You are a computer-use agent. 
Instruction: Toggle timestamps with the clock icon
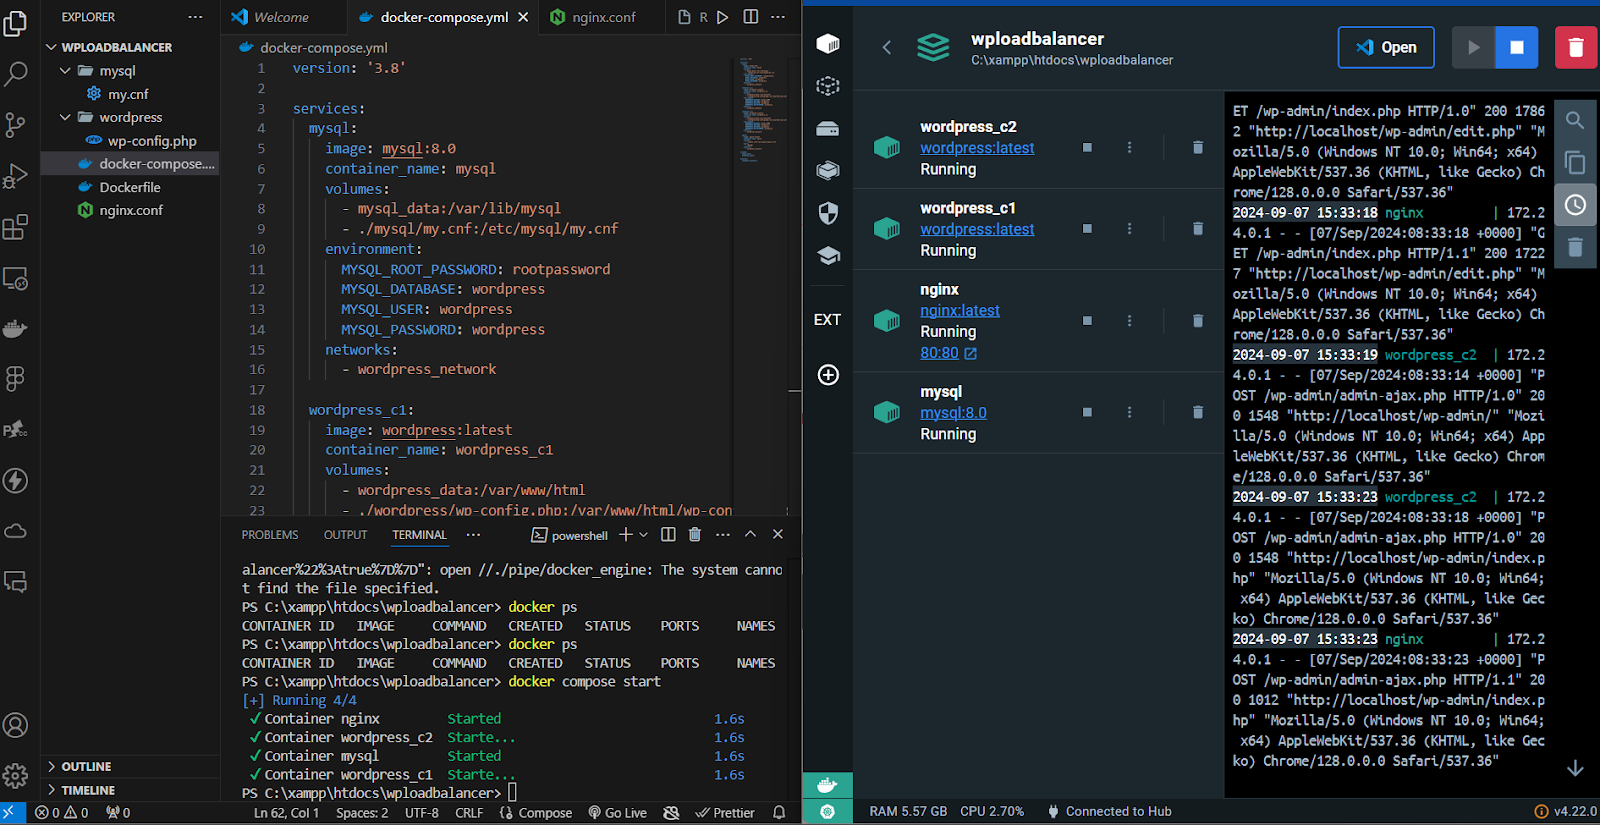tap(1575, 205)
